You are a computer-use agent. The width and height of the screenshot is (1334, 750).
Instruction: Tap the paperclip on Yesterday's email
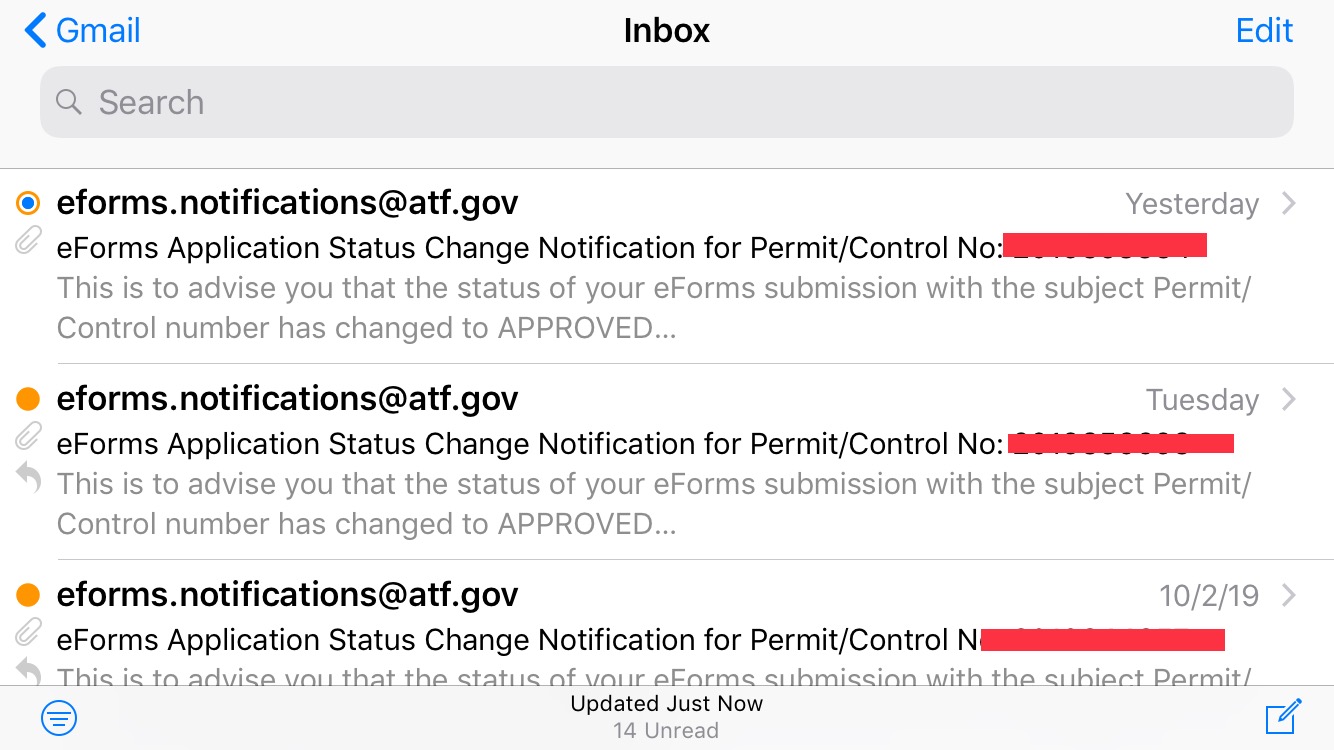pos(29,241)
